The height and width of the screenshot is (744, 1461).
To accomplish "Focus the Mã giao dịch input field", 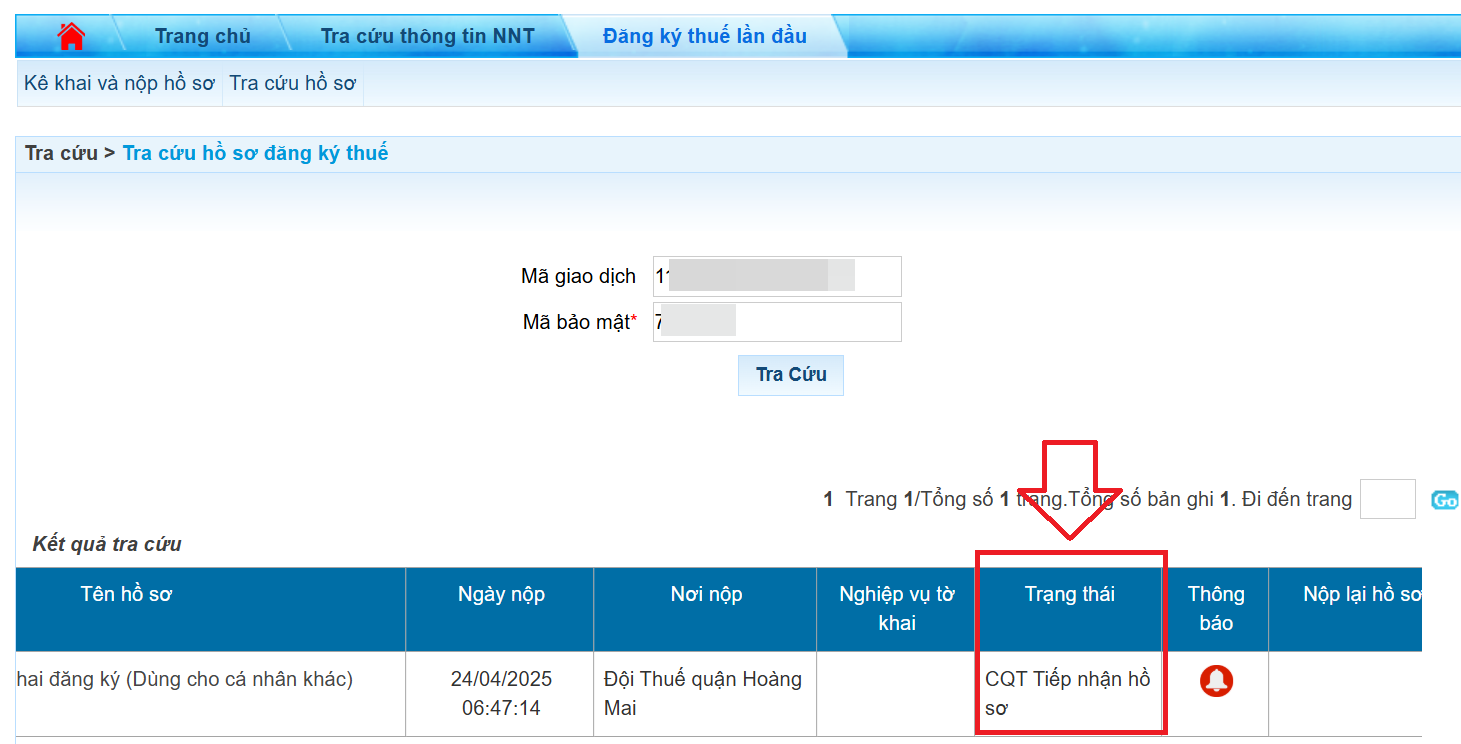I will (776, 276).
